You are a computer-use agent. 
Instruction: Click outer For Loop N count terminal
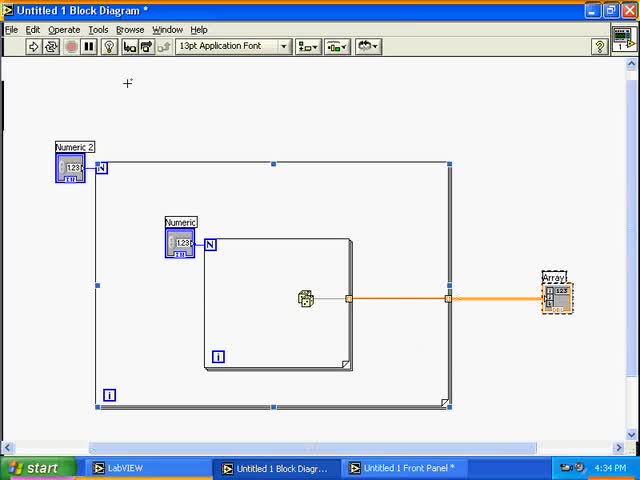[x=102, y=168]
